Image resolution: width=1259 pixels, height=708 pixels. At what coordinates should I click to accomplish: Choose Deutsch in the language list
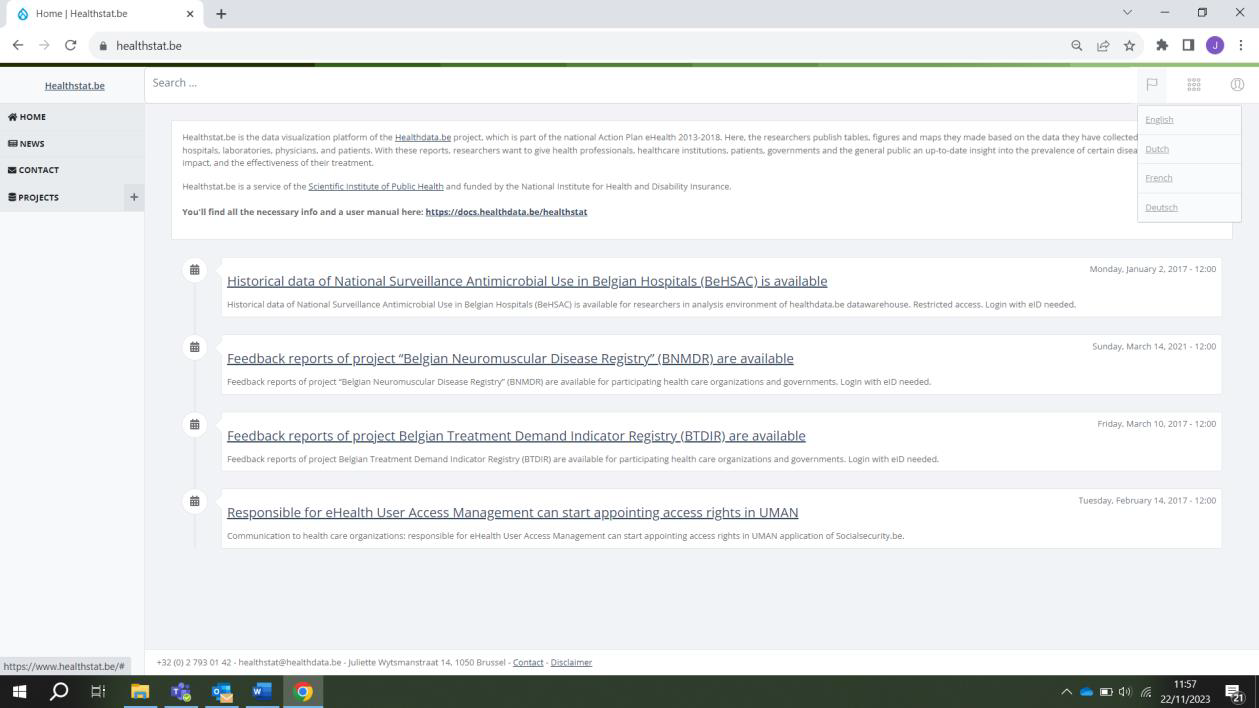(1161, 208)
